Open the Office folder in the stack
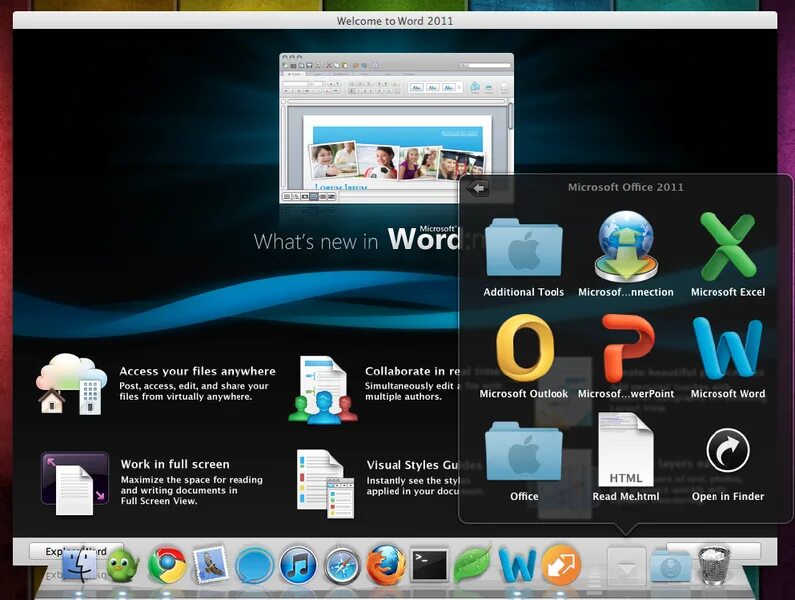Screen dimensions: 795x600 click(x=524, y=450)
